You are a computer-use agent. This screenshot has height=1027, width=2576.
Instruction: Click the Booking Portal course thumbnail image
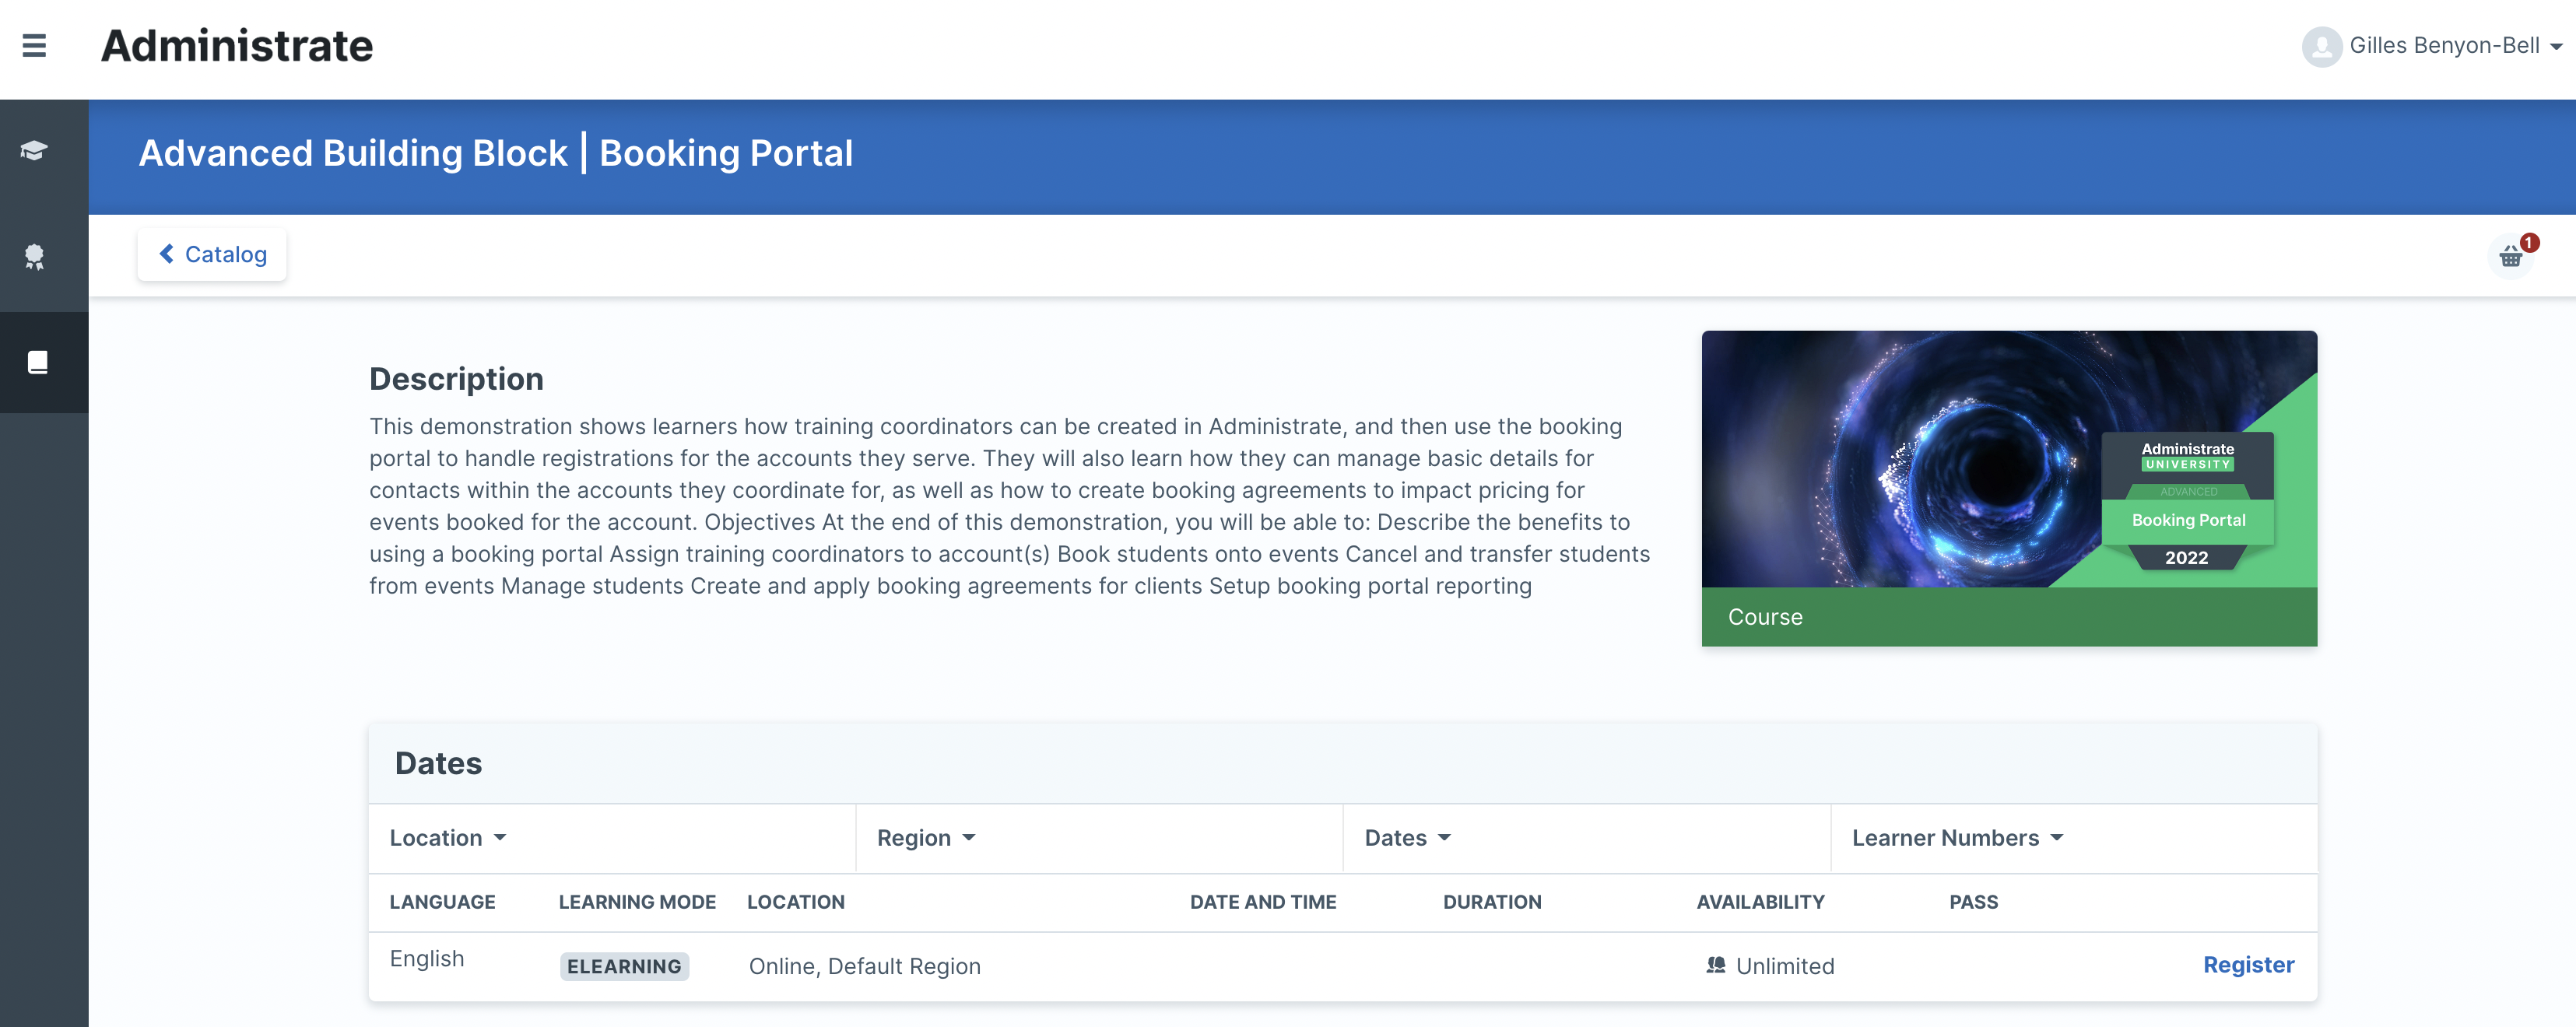click(2009, 459)
